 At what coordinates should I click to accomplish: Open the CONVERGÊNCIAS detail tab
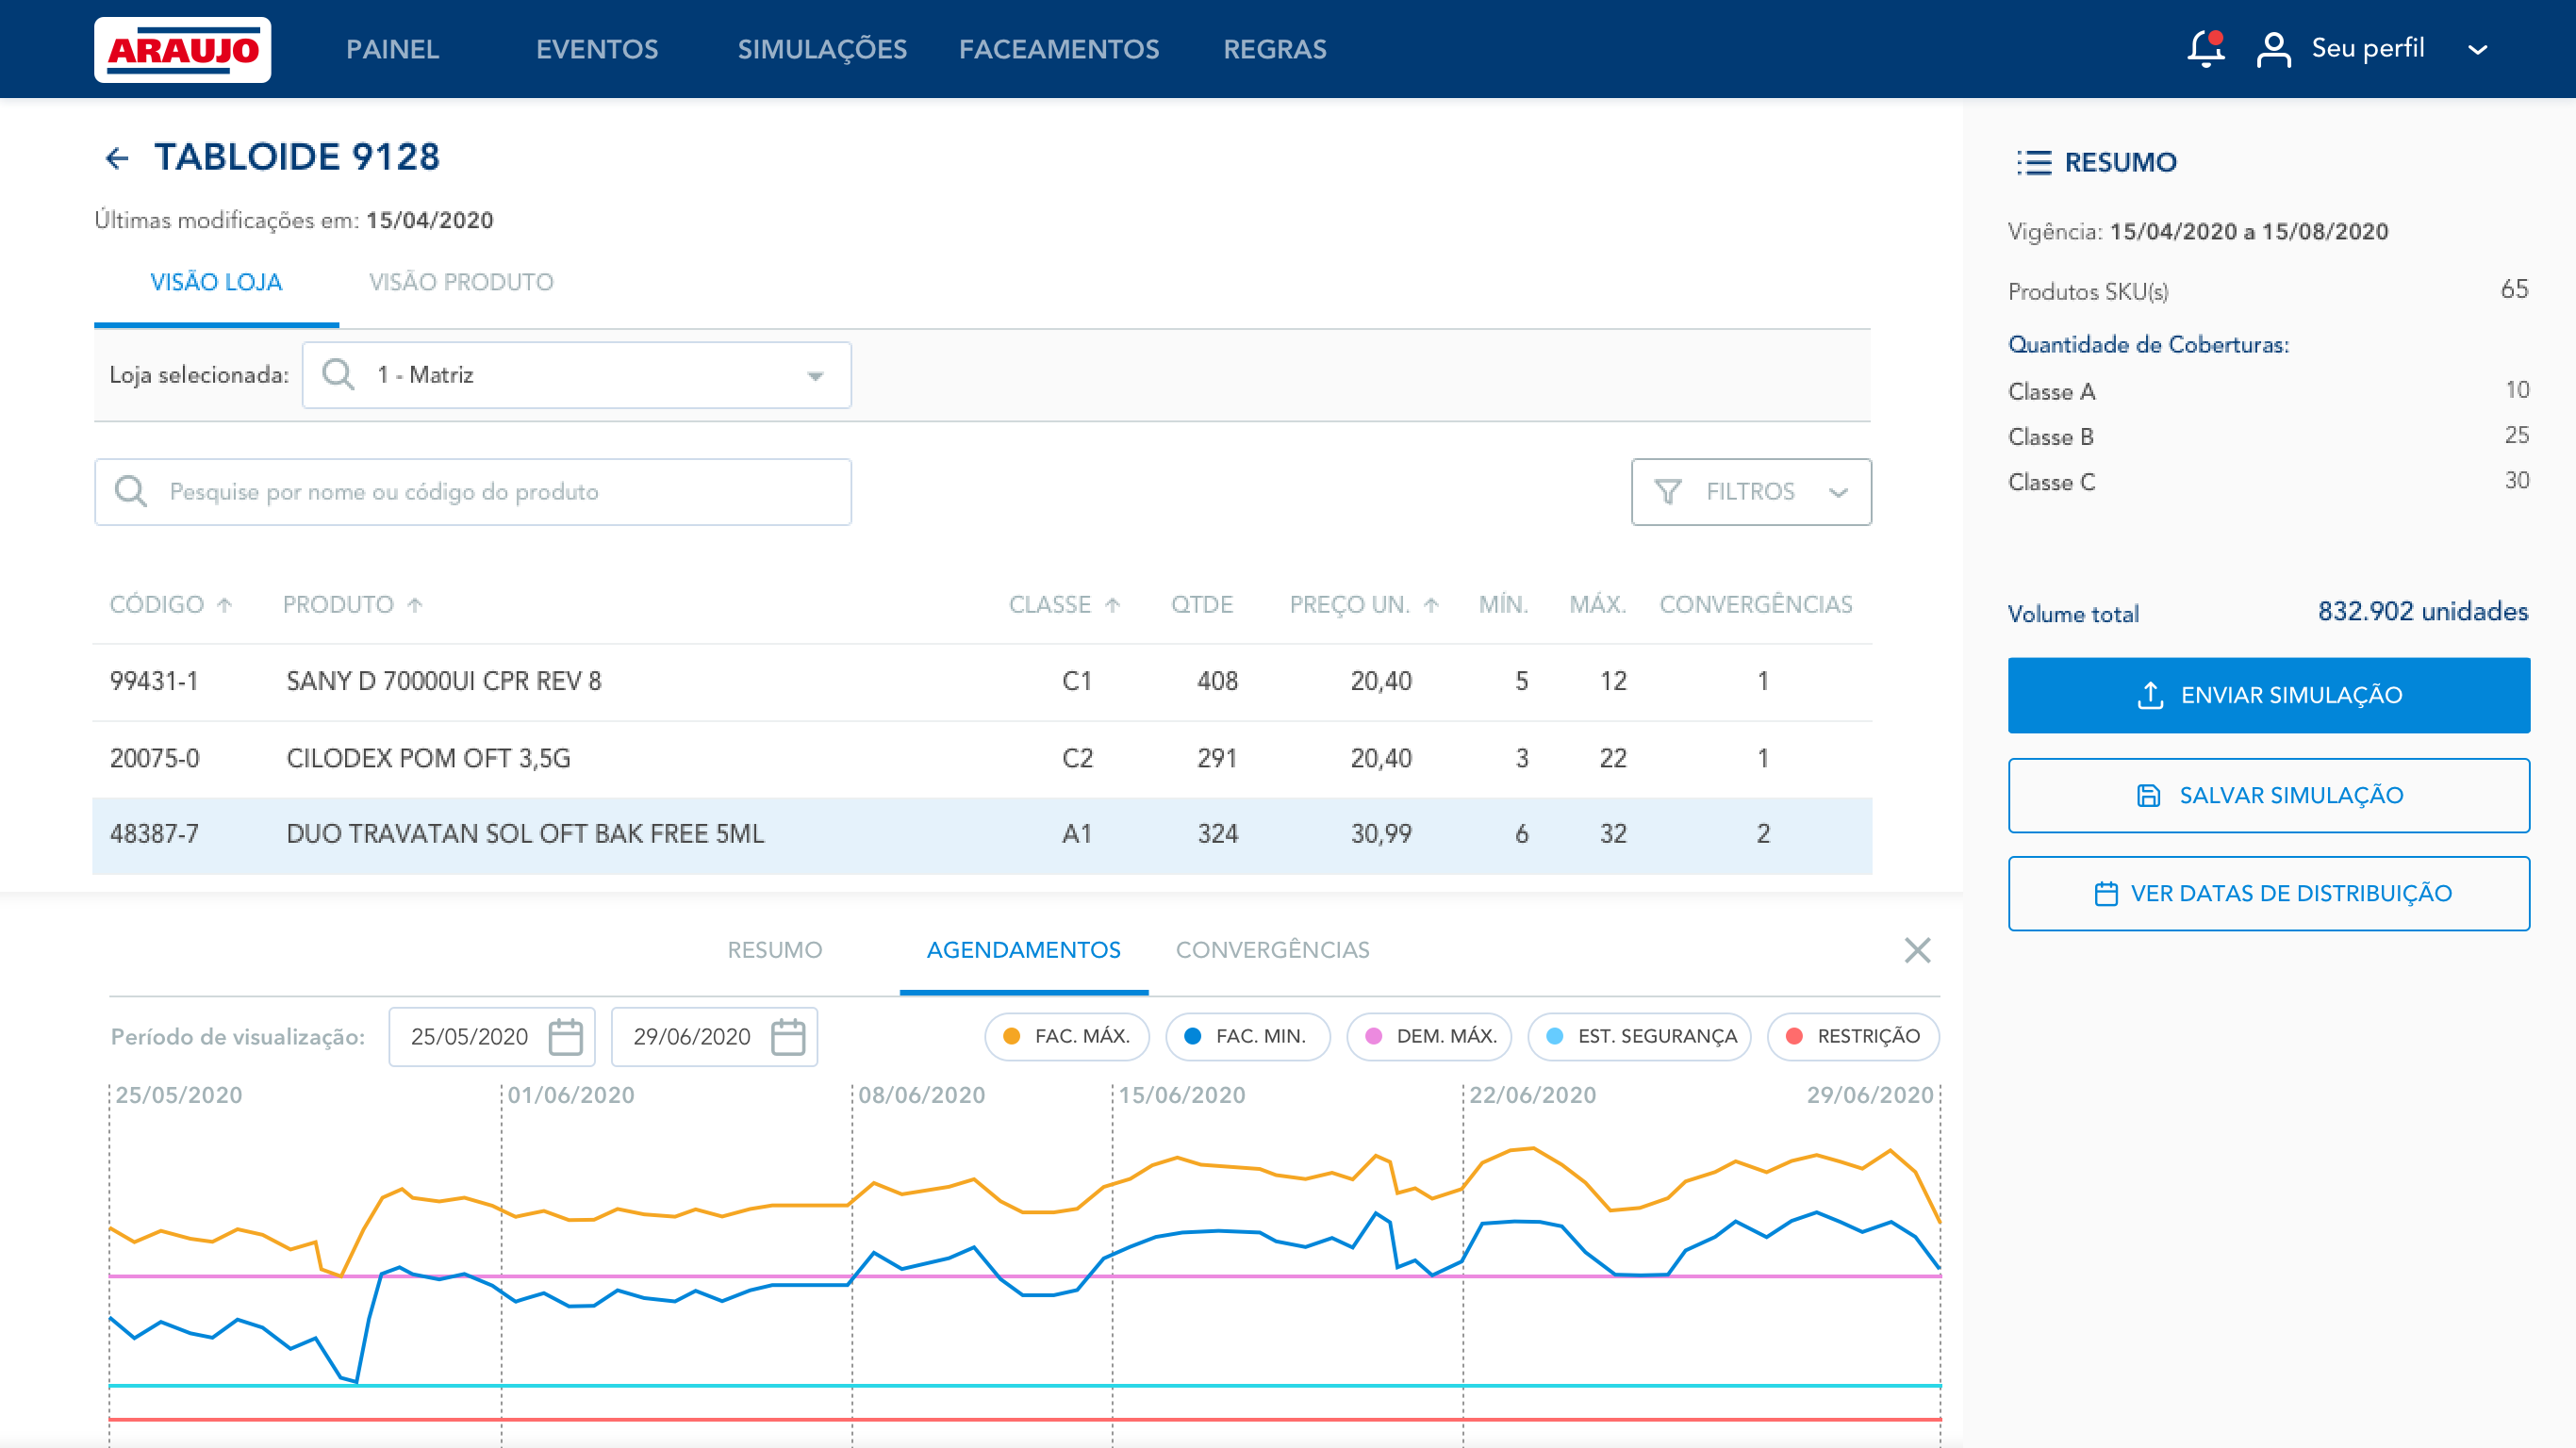coord(1272,950)
